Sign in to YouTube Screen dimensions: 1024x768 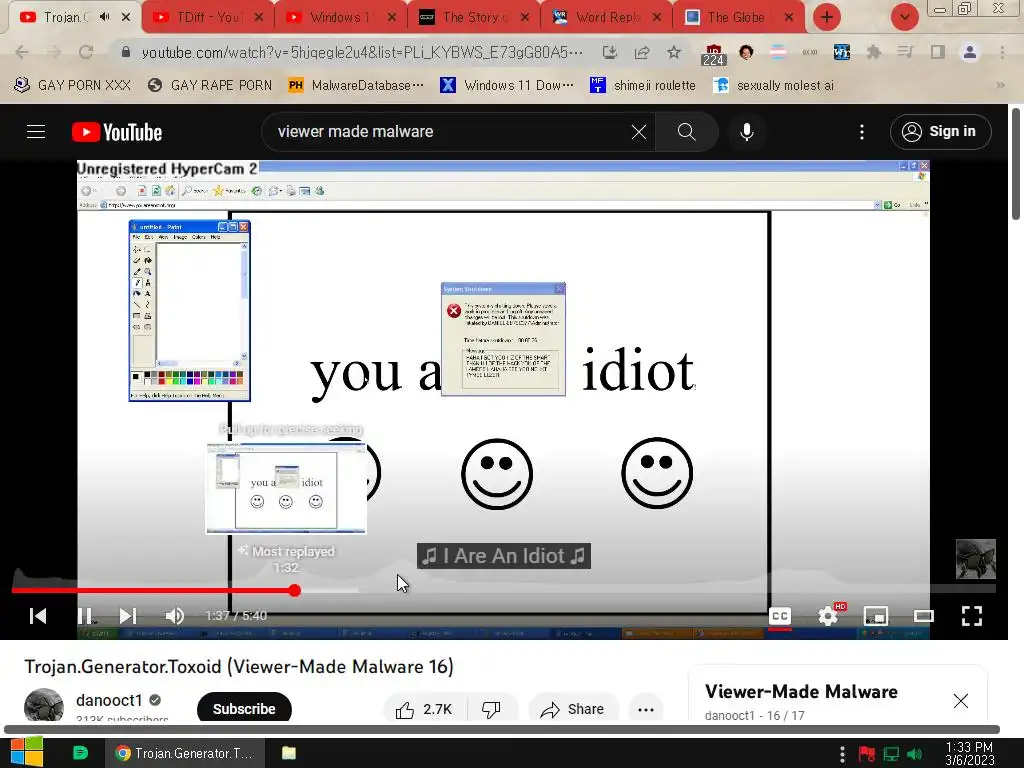pyautogui.click(x=940, y=132)
